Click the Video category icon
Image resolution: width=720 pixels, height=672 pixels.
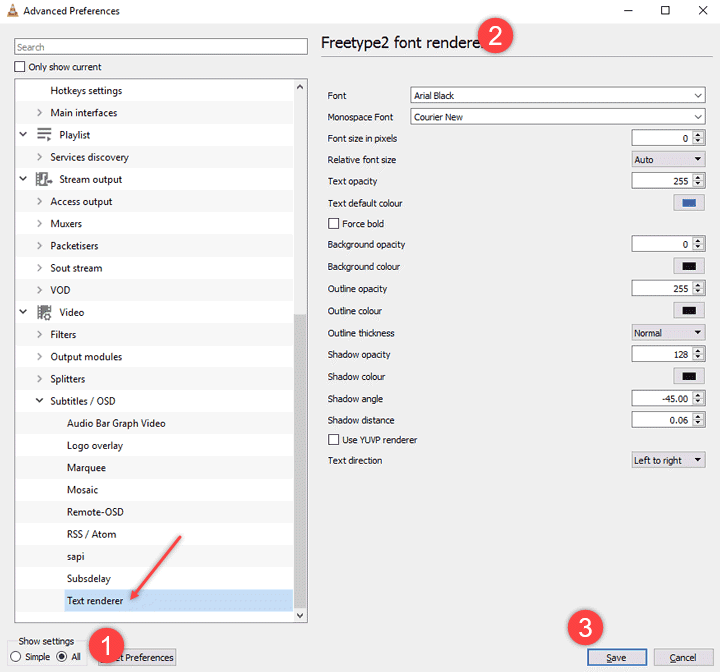tap(44, 312)
